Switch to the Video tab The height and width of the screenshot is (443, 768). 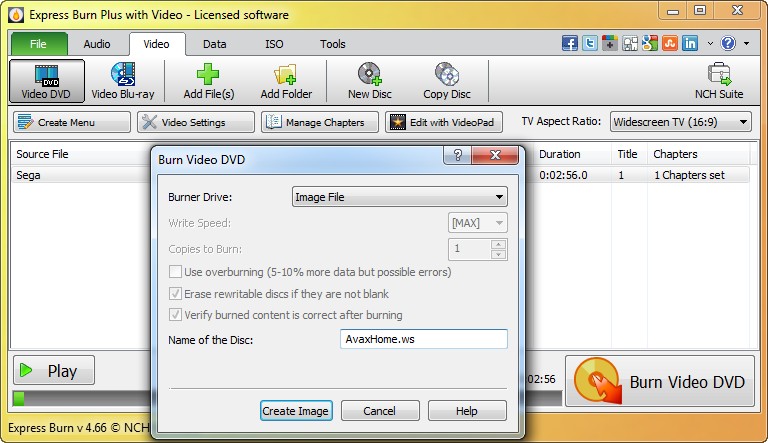pyautogui.click(x=157, y=44)
